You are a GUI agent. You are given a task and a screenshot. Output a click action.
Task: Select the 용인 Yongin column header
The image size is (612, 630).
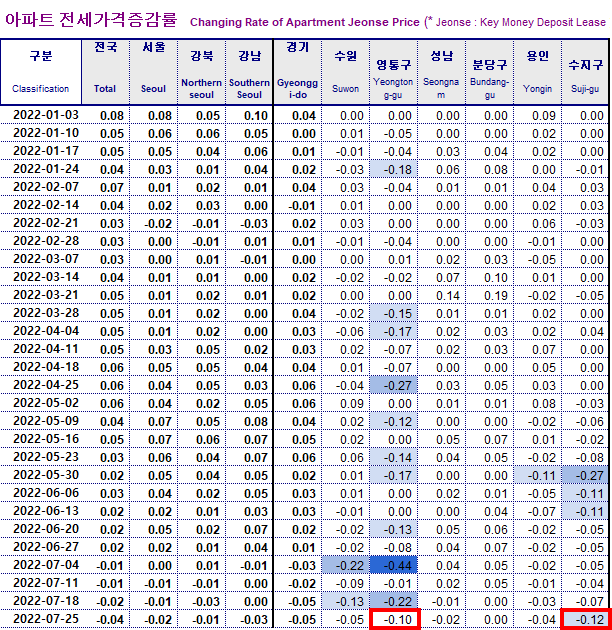(537, 72)
